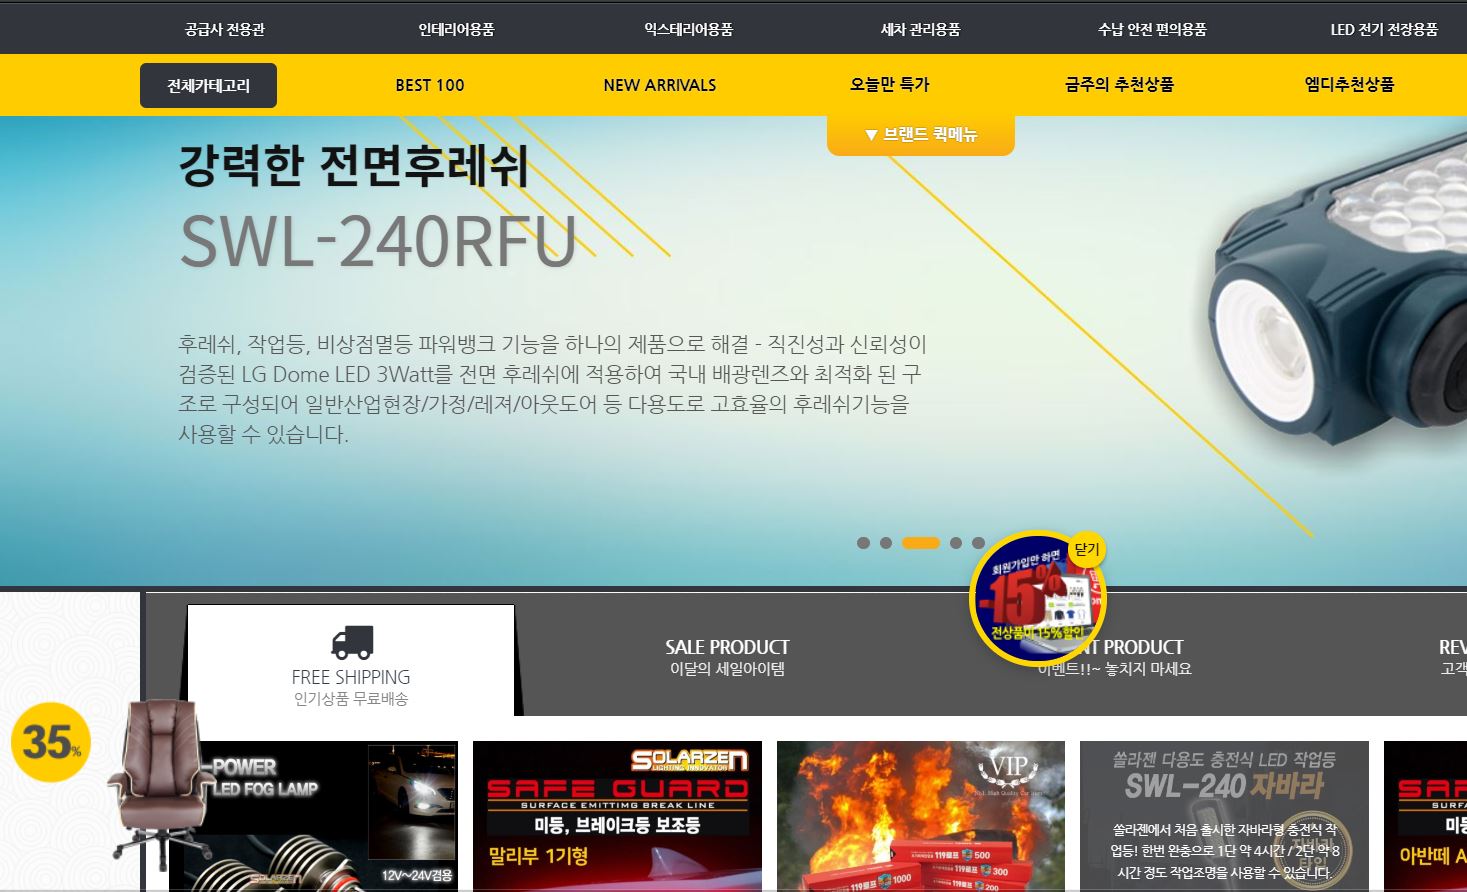Open the VIP fire extinguisher product image
The height and width of the screenshot is (892, 1467).
click(921, 816)
